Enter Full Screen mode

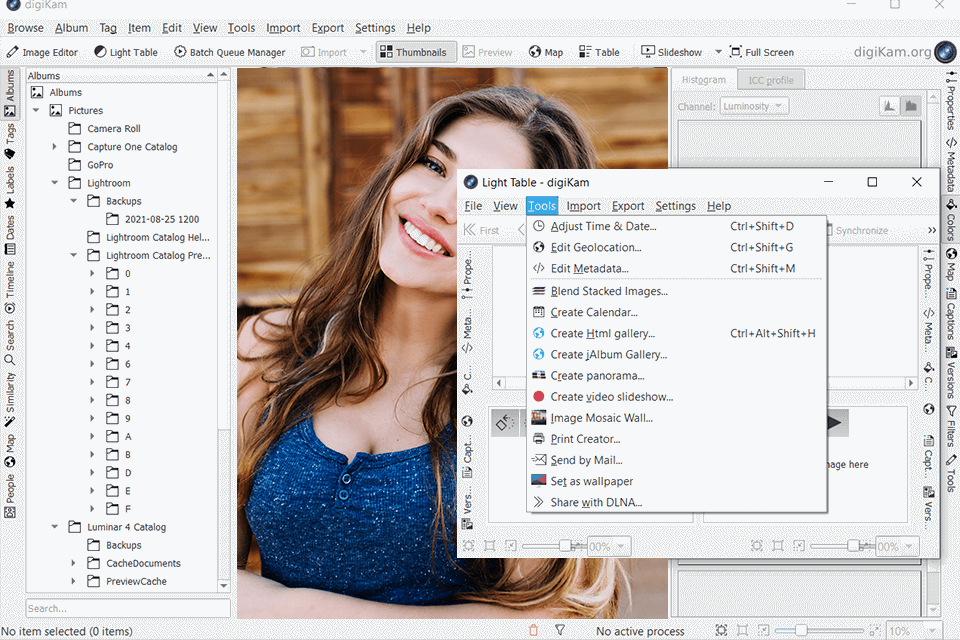pos(762,52)
